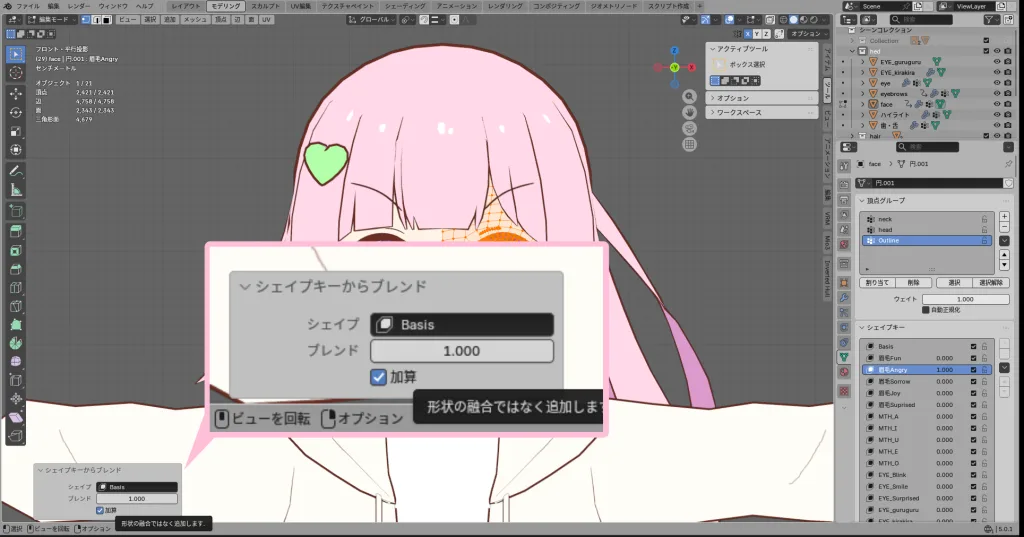Image resolution: width=1024 pixels, height=537 pixels.
Task: Enable the 自動正規化 checkbox
Action: (925, 310)
